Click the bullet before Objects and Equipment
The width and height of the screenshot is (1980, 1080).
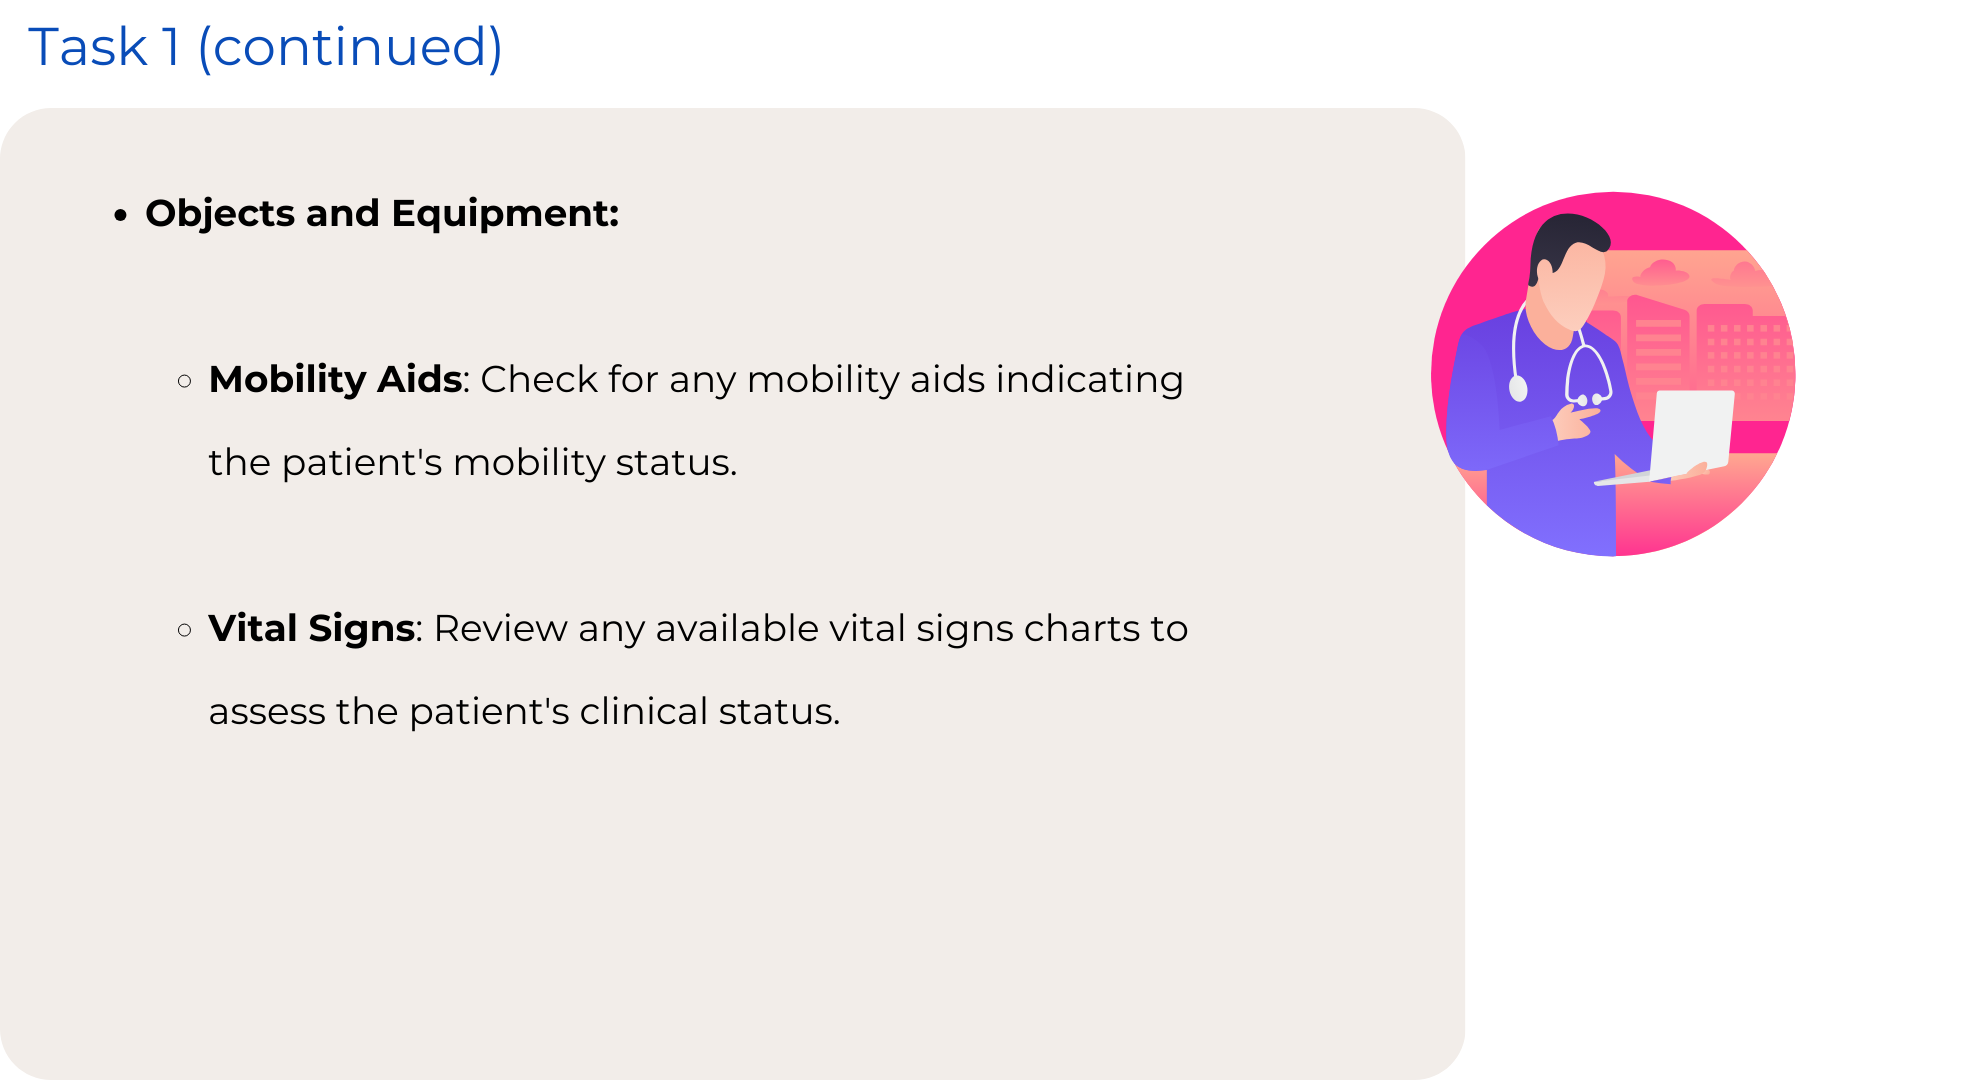(121, 215)
